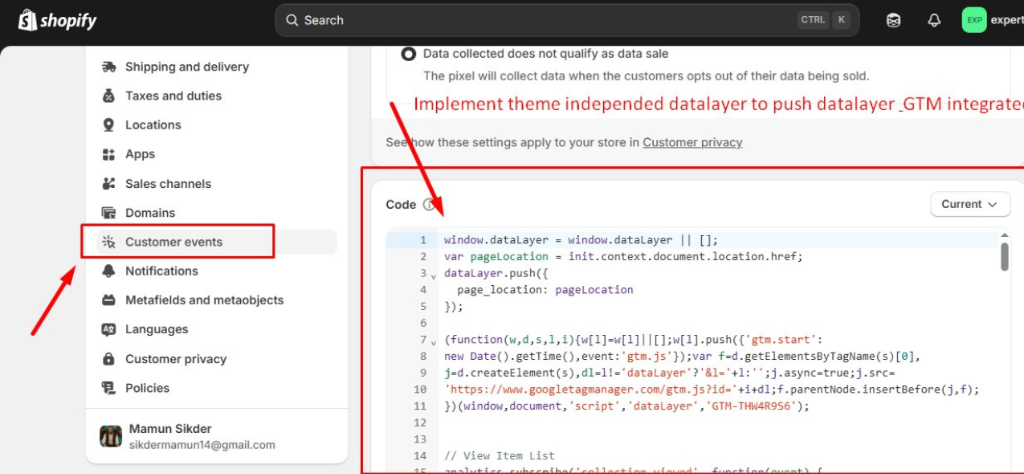The width and height of the screenshot is (1024, 474).
Task: Open Domains settings
Action: (150, 213)
